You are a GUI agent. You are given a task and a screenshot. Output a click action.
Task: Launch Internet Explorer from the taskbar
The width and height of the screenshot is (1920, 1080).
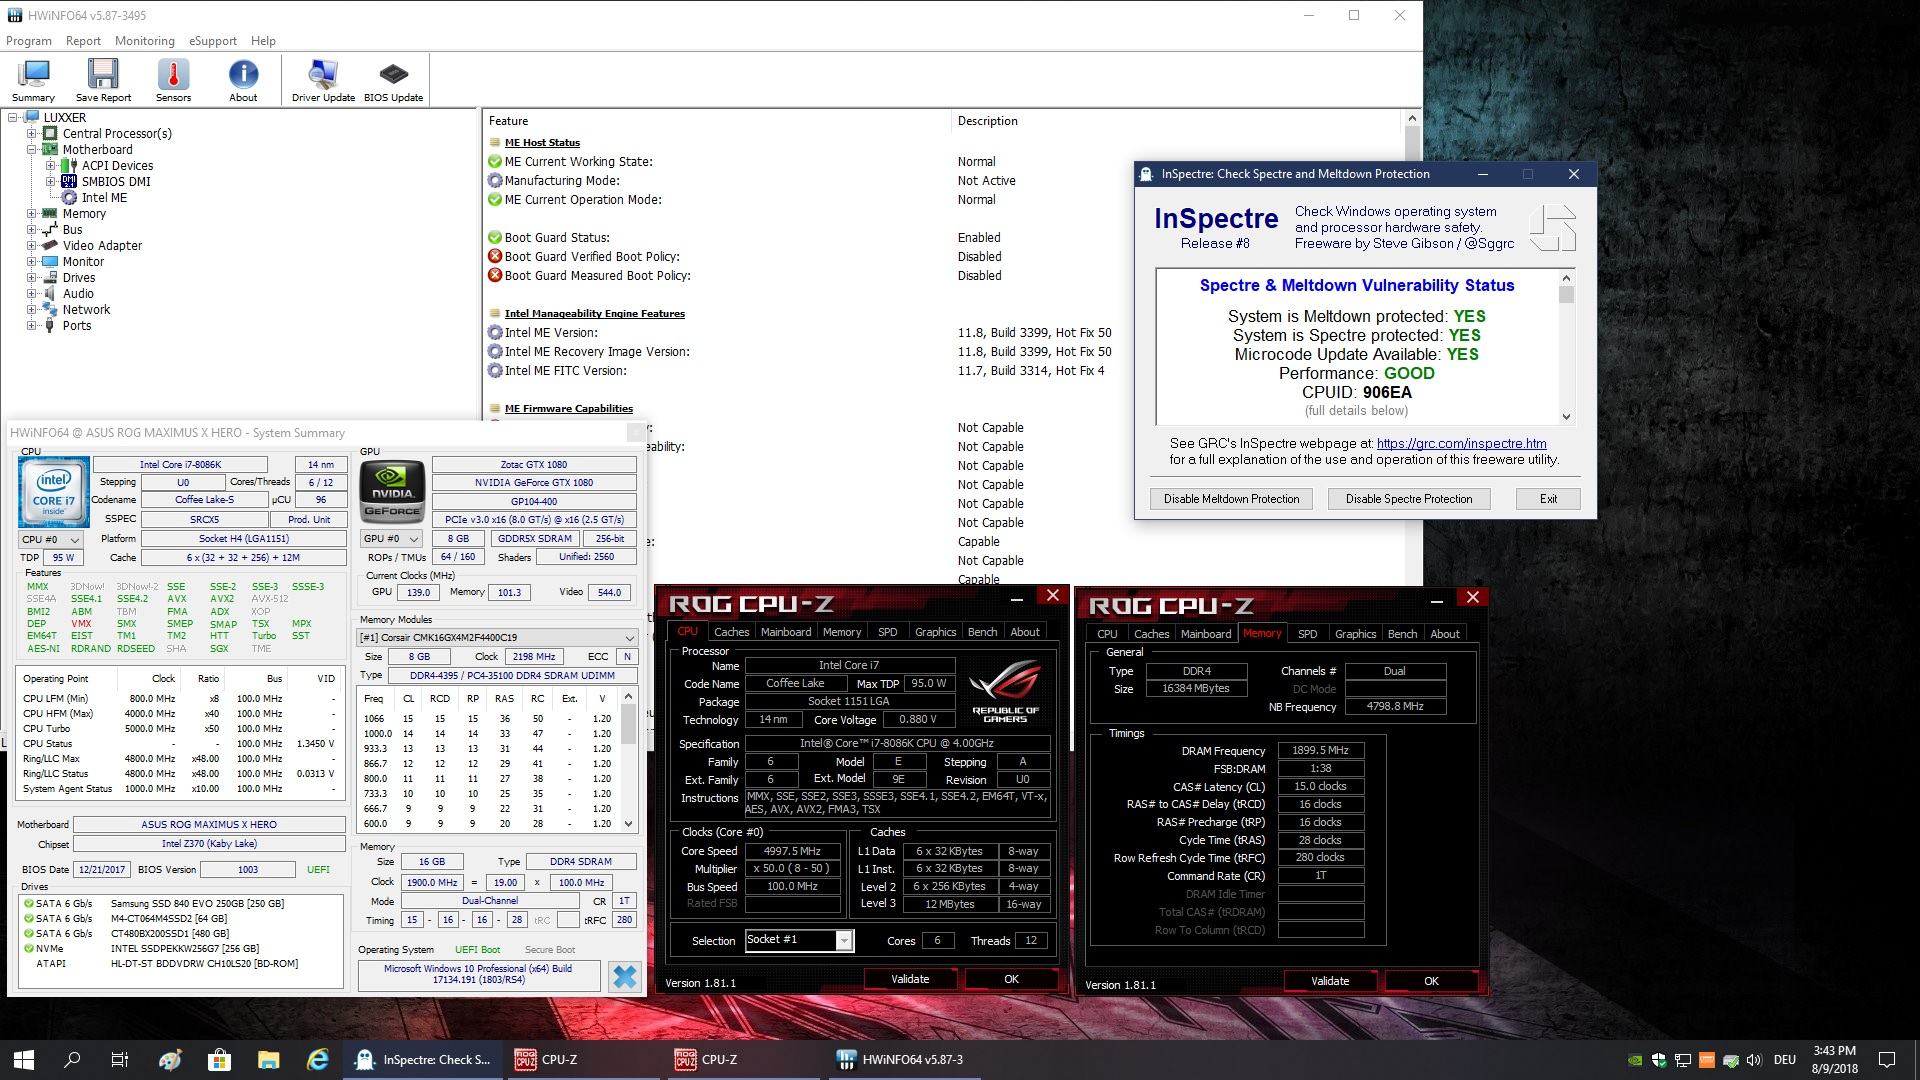tap(317, 1060)
